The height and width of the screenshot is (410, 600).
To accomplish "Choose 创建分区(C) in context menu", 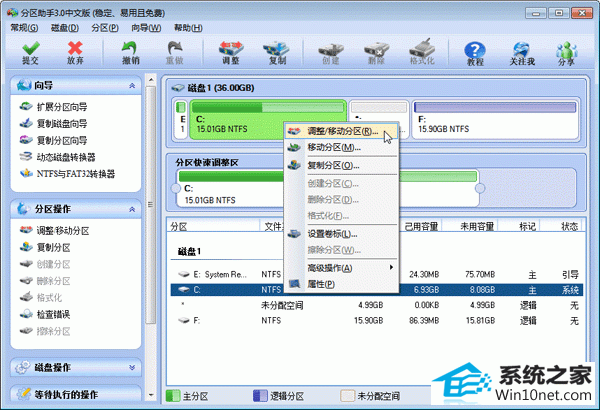I will tap(341, 183).
